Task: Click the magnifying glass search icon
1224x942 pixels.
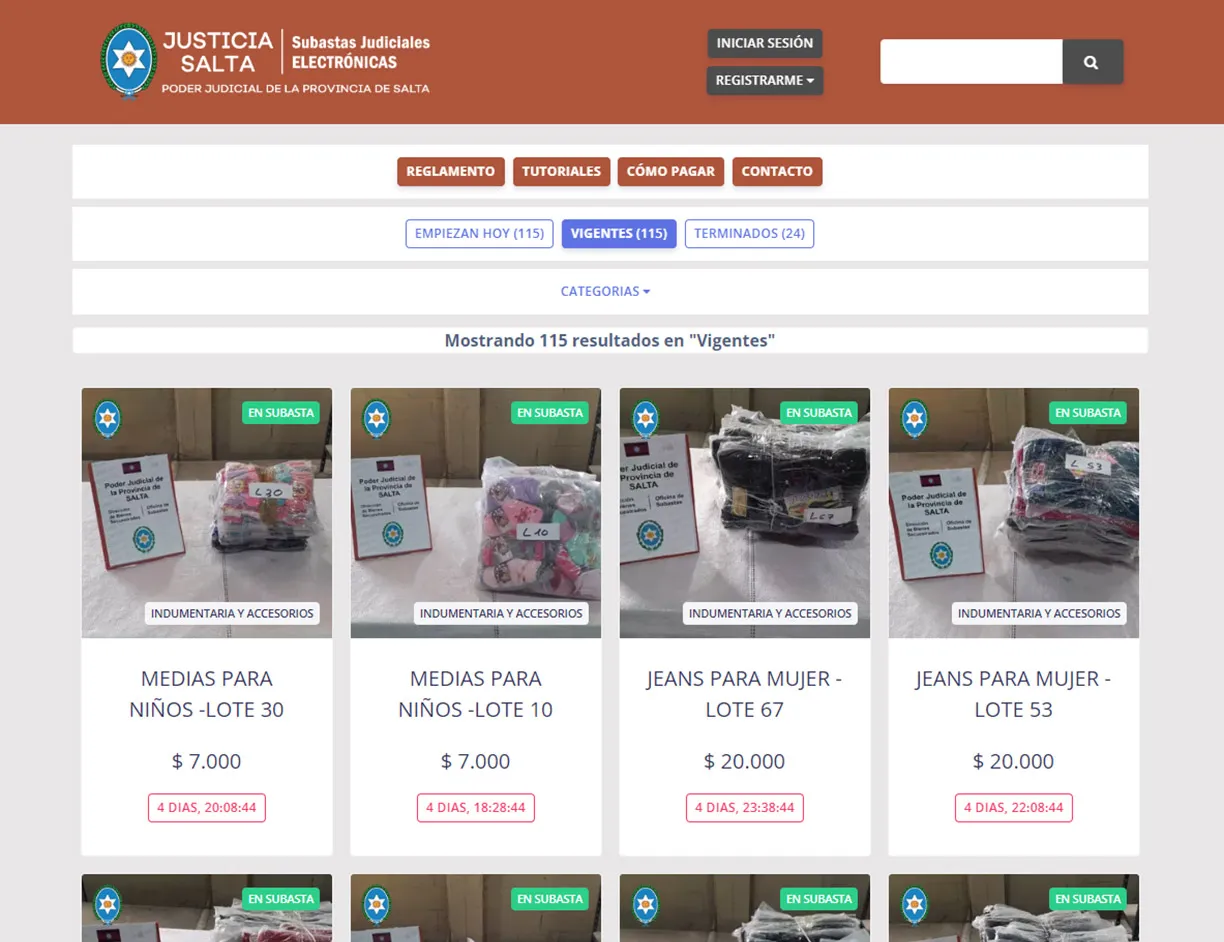Action: [x=1091, y=62]
